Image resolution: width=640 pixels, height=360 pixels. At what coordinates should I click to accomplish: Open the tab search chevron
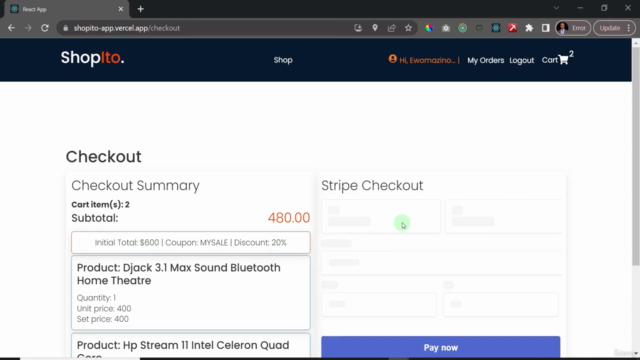pyautogui.click(x=556, y=8)
